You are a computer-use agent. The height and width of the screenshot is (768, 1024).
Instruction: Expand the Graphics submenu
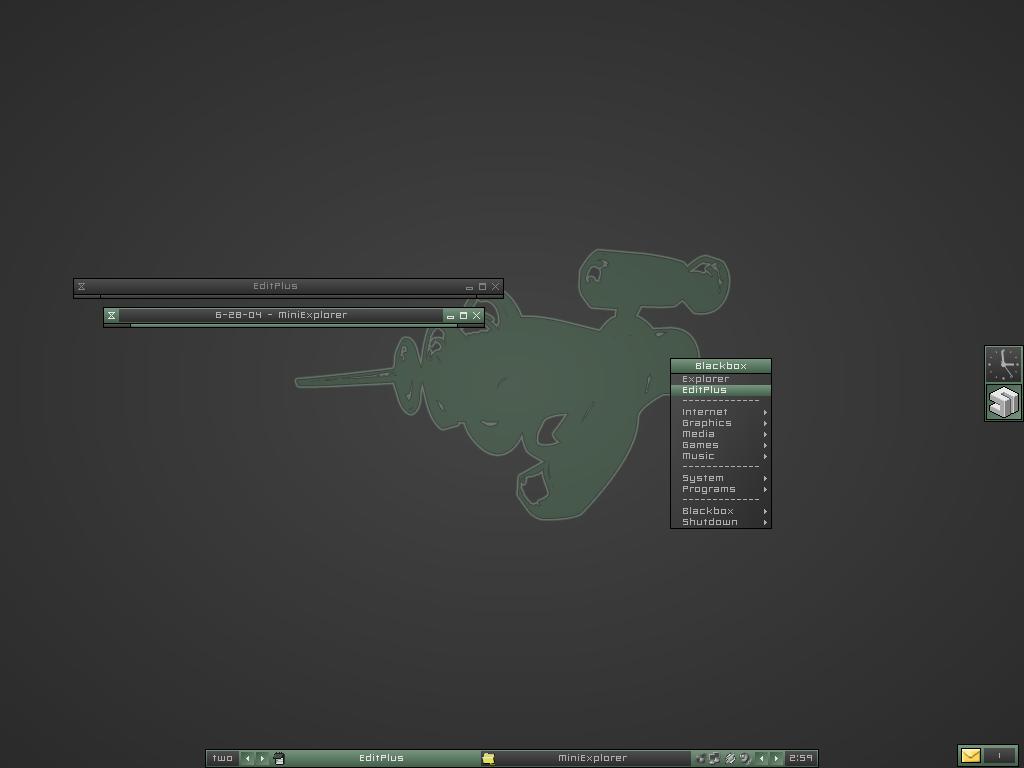point(721,423)
